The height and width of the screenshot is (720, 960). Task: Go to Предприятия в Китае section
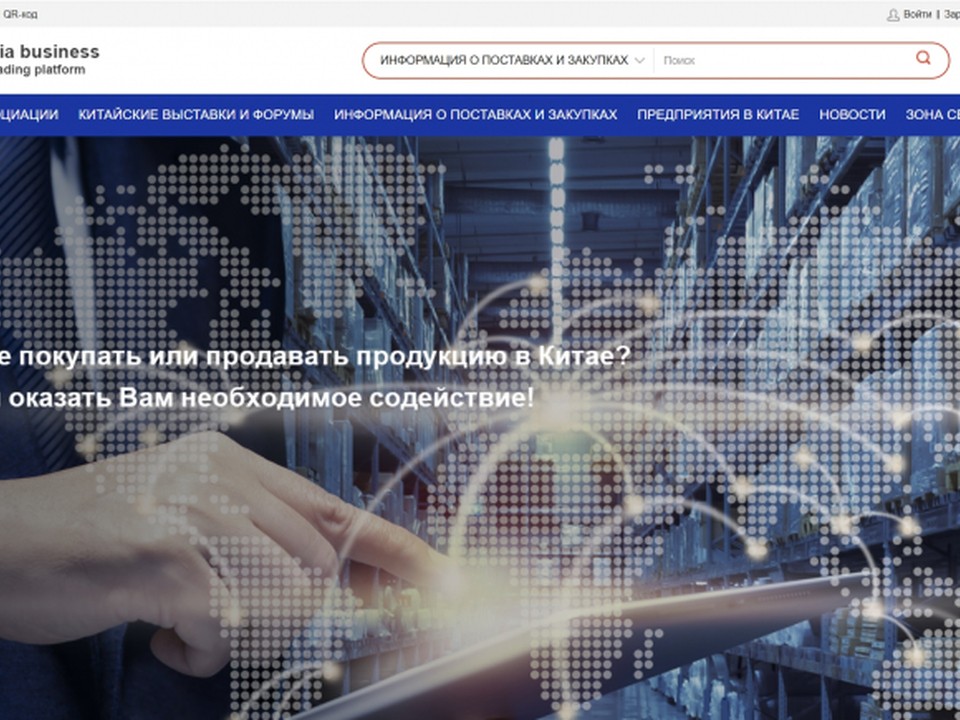tap(718, 114)
